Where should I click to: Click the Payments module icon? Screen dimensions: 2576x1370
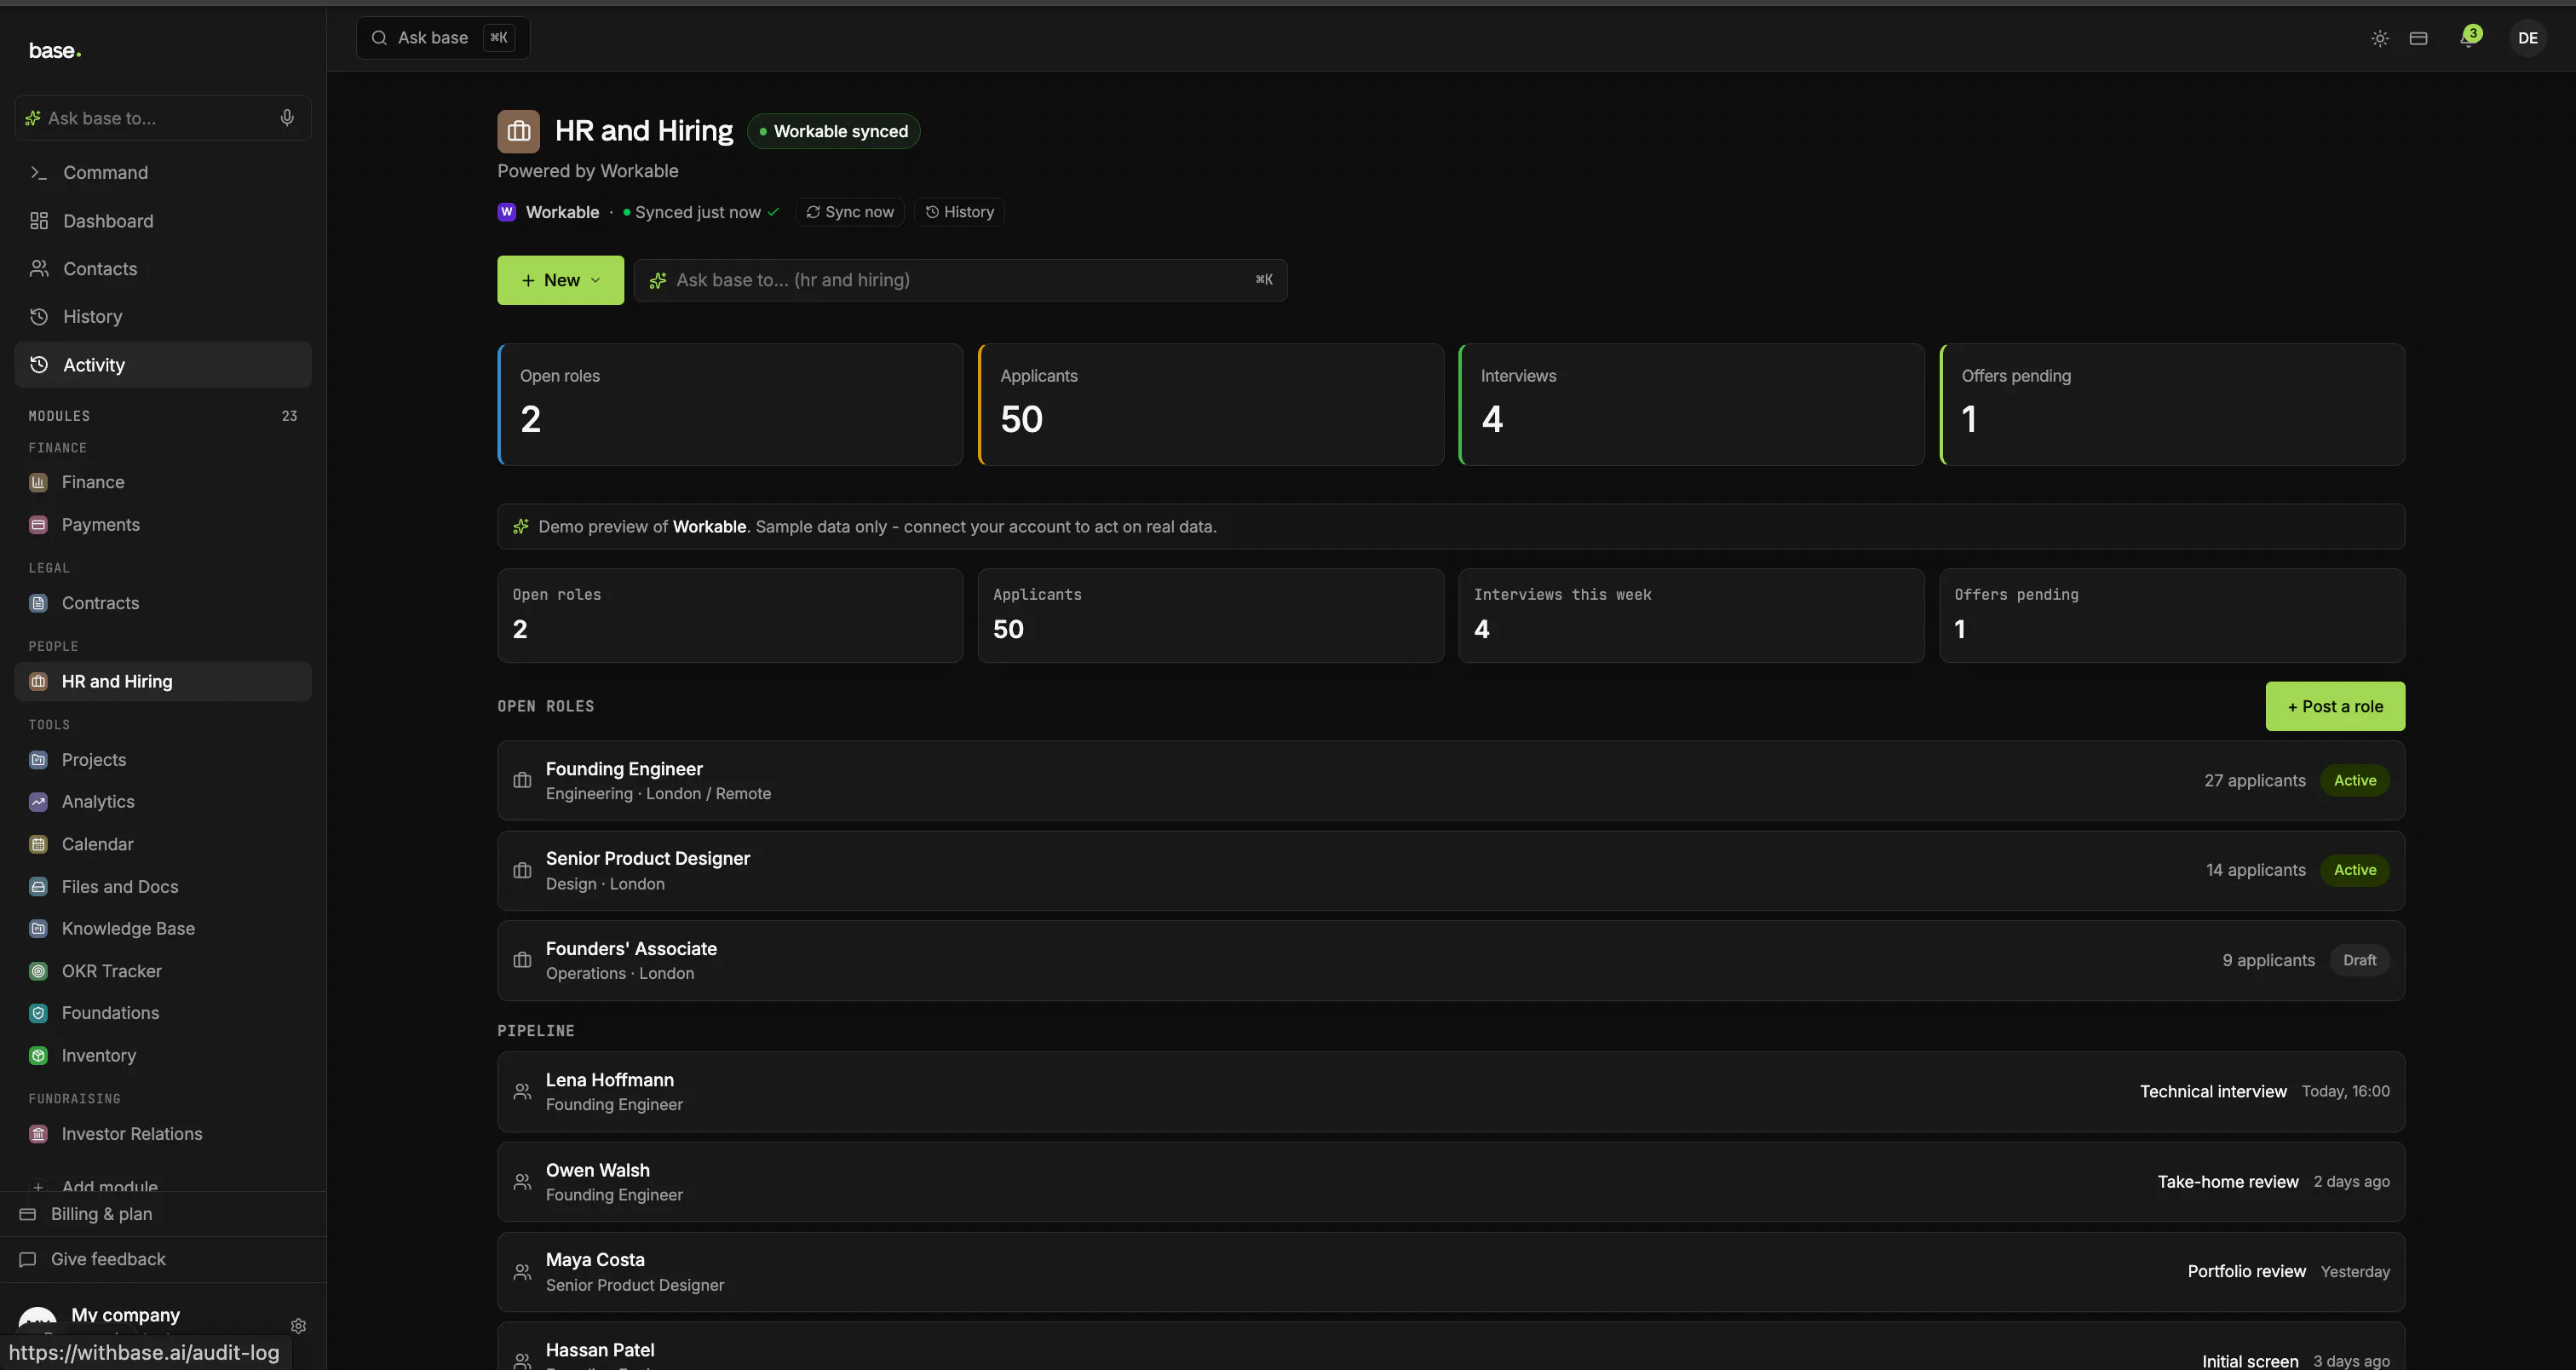coord(39,525)
